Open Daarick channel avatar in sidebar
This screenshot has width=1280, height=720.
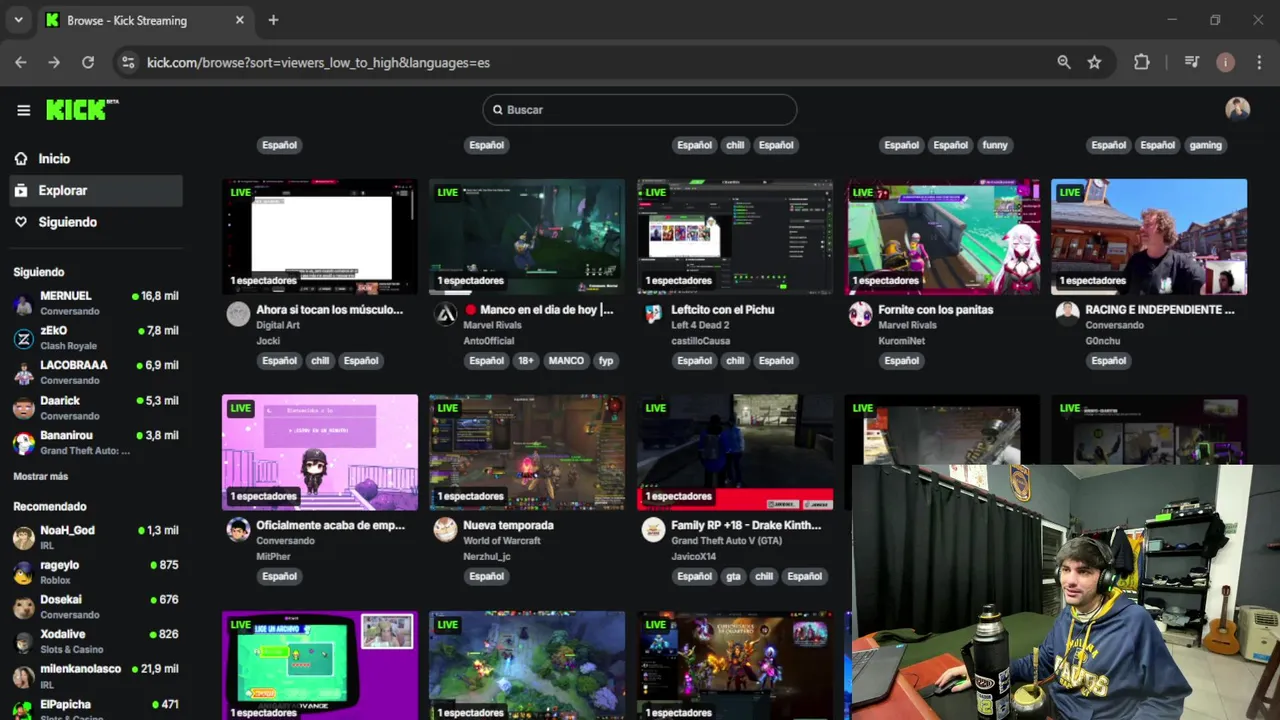point(23,408)
